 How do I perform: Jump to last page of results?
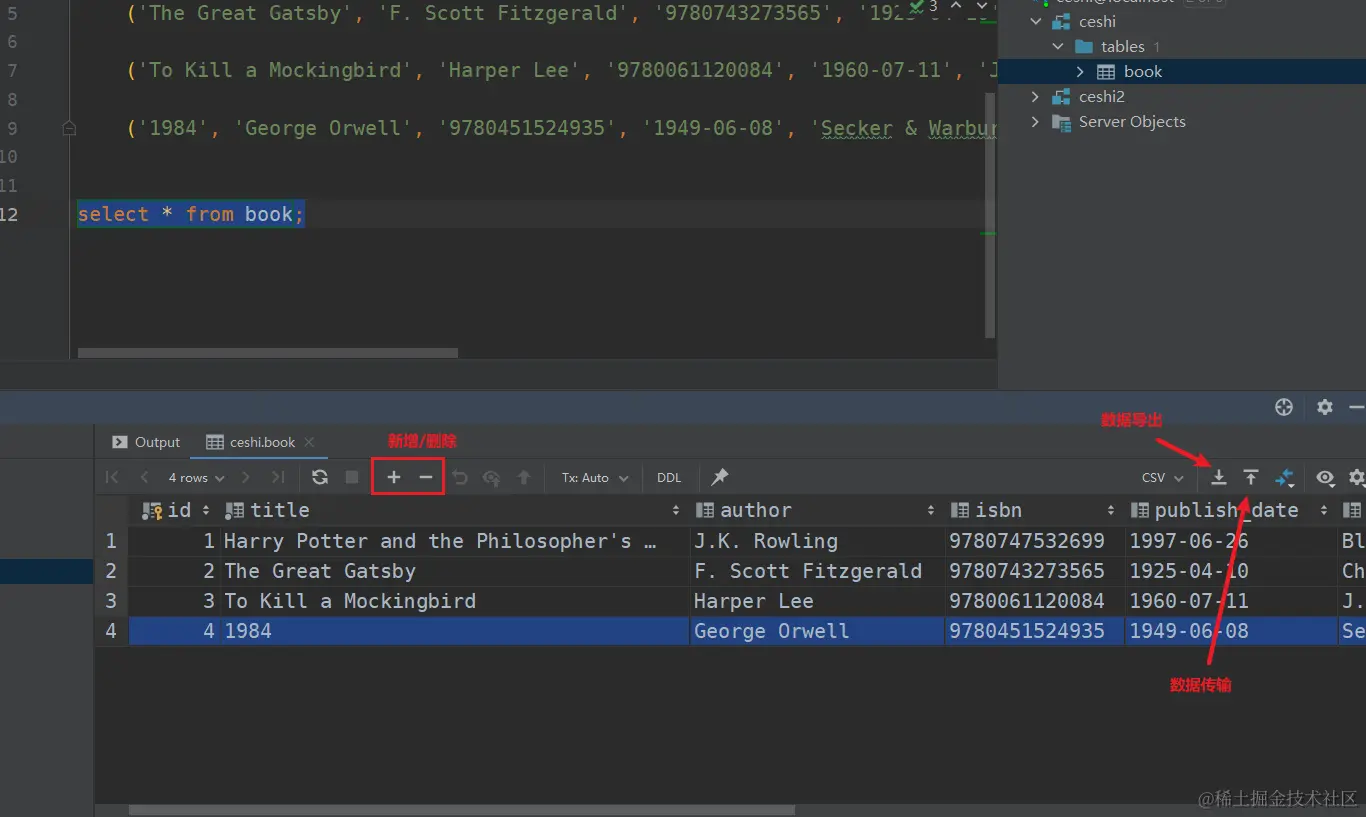point(278,478)
